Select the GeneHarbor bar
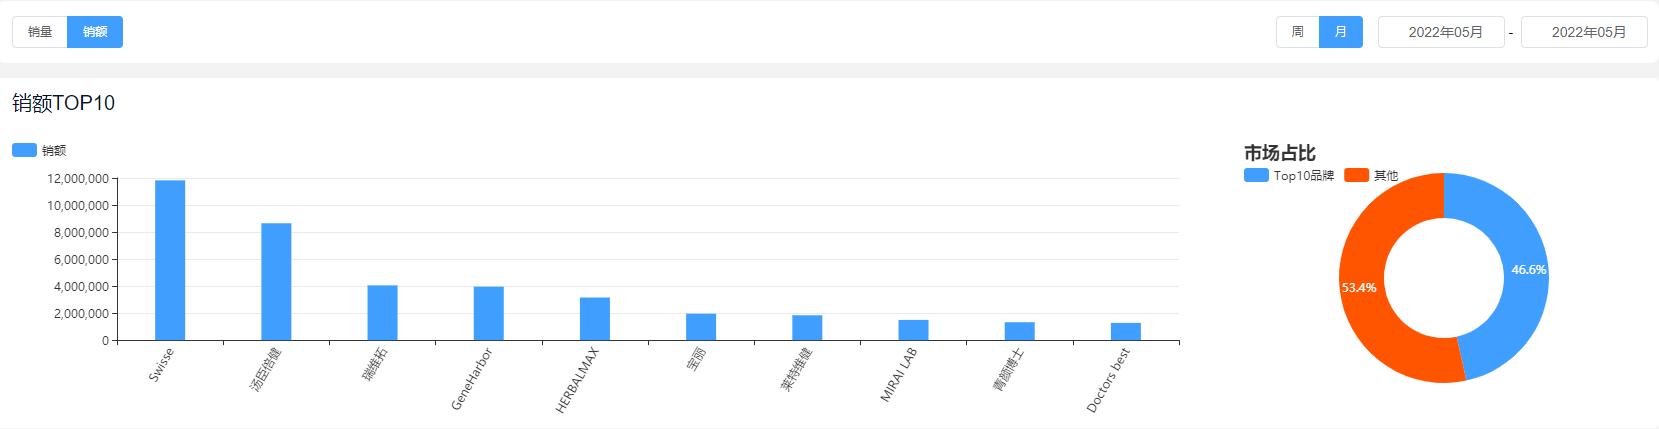Screen dimensions: 1659x429 point(488,314)
